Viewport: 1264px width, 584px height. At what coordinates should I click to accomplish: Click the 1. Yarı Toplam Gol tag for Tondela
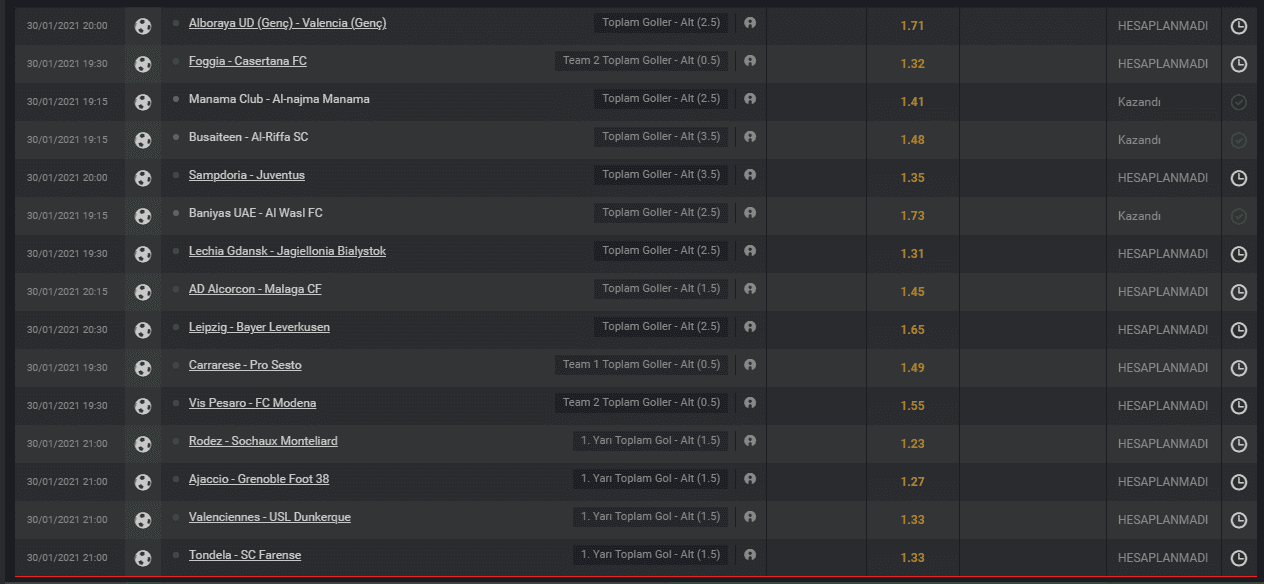click(651, 555)
